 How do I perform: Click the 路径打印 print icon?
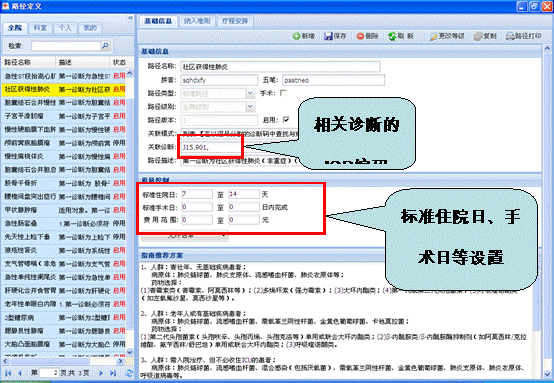point(510,36)
